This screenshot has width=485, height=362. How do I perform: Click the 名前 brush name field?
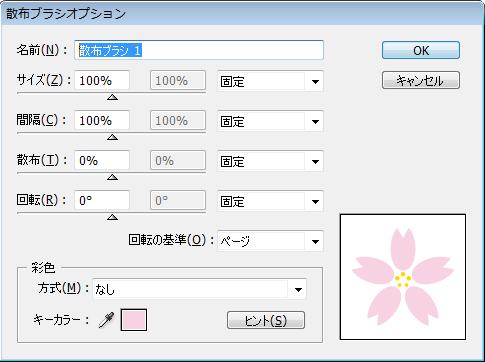pos(199,50)
